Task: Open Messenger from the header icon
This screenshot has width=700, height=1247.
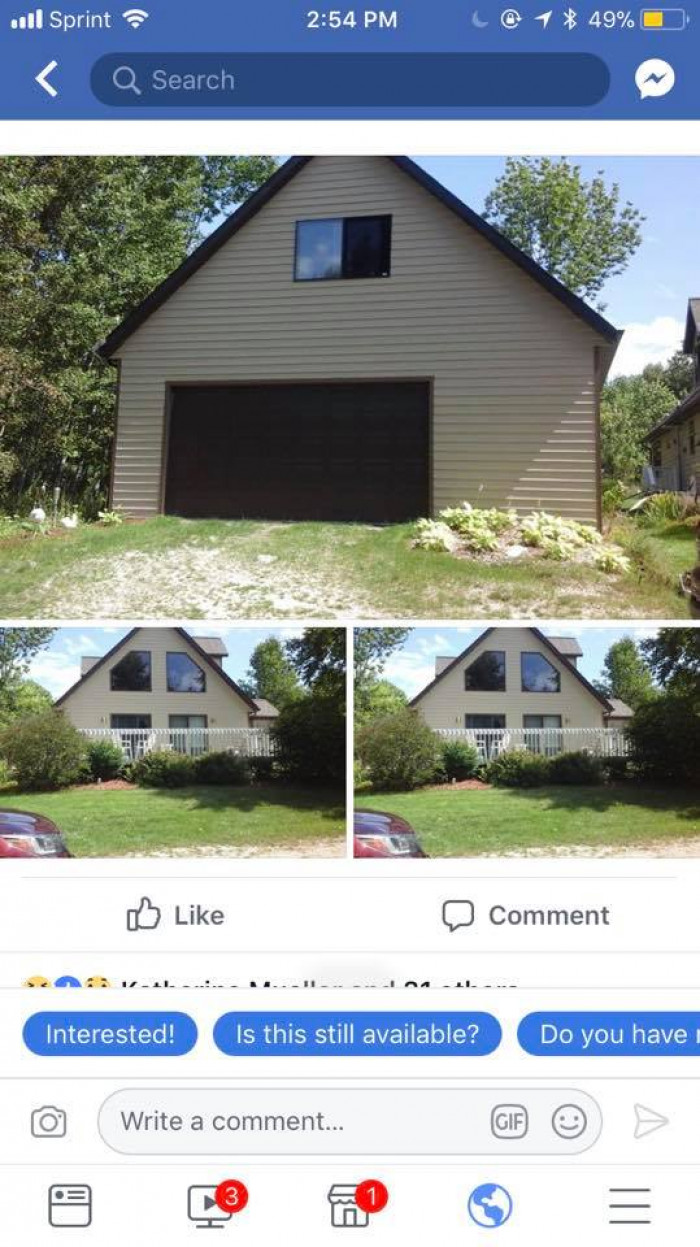Action: point(654,79)
